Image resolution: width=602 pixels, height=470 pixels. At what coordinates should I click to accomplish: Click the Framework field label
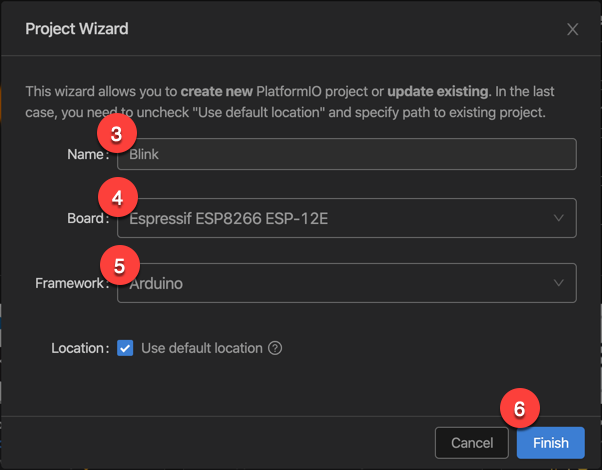coord(70,283)
